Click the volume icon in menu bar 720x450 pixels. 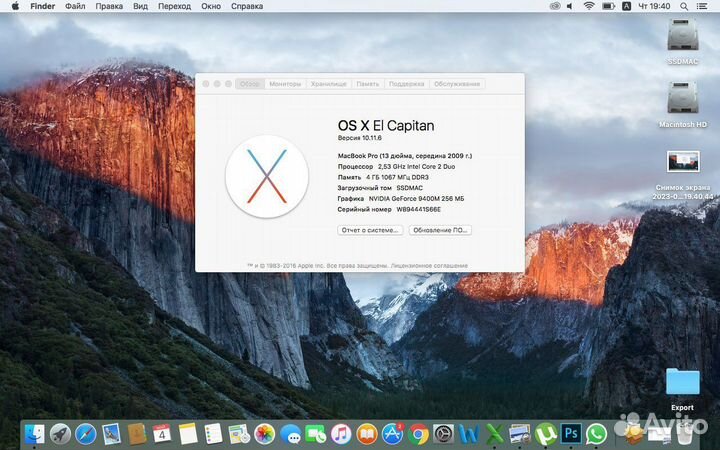(x=570, y=6)
